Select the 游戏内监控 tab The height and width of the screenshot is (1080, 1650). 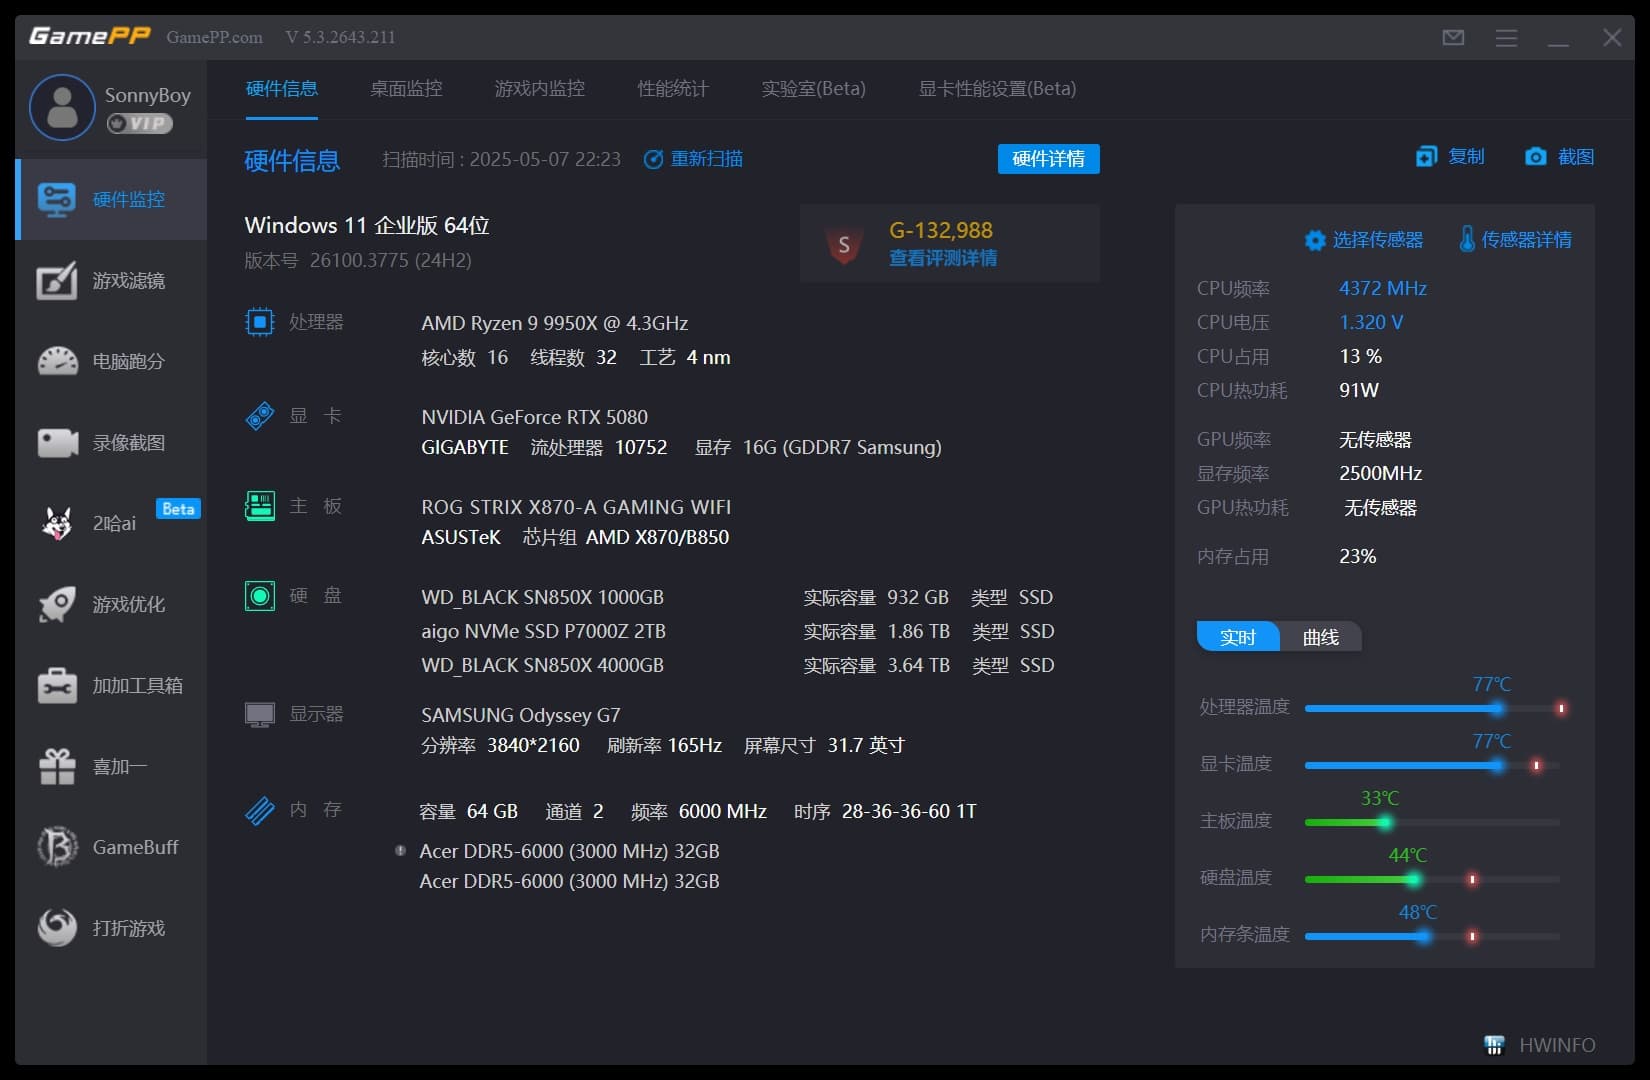pyautogui.click(x=540, y=89)
